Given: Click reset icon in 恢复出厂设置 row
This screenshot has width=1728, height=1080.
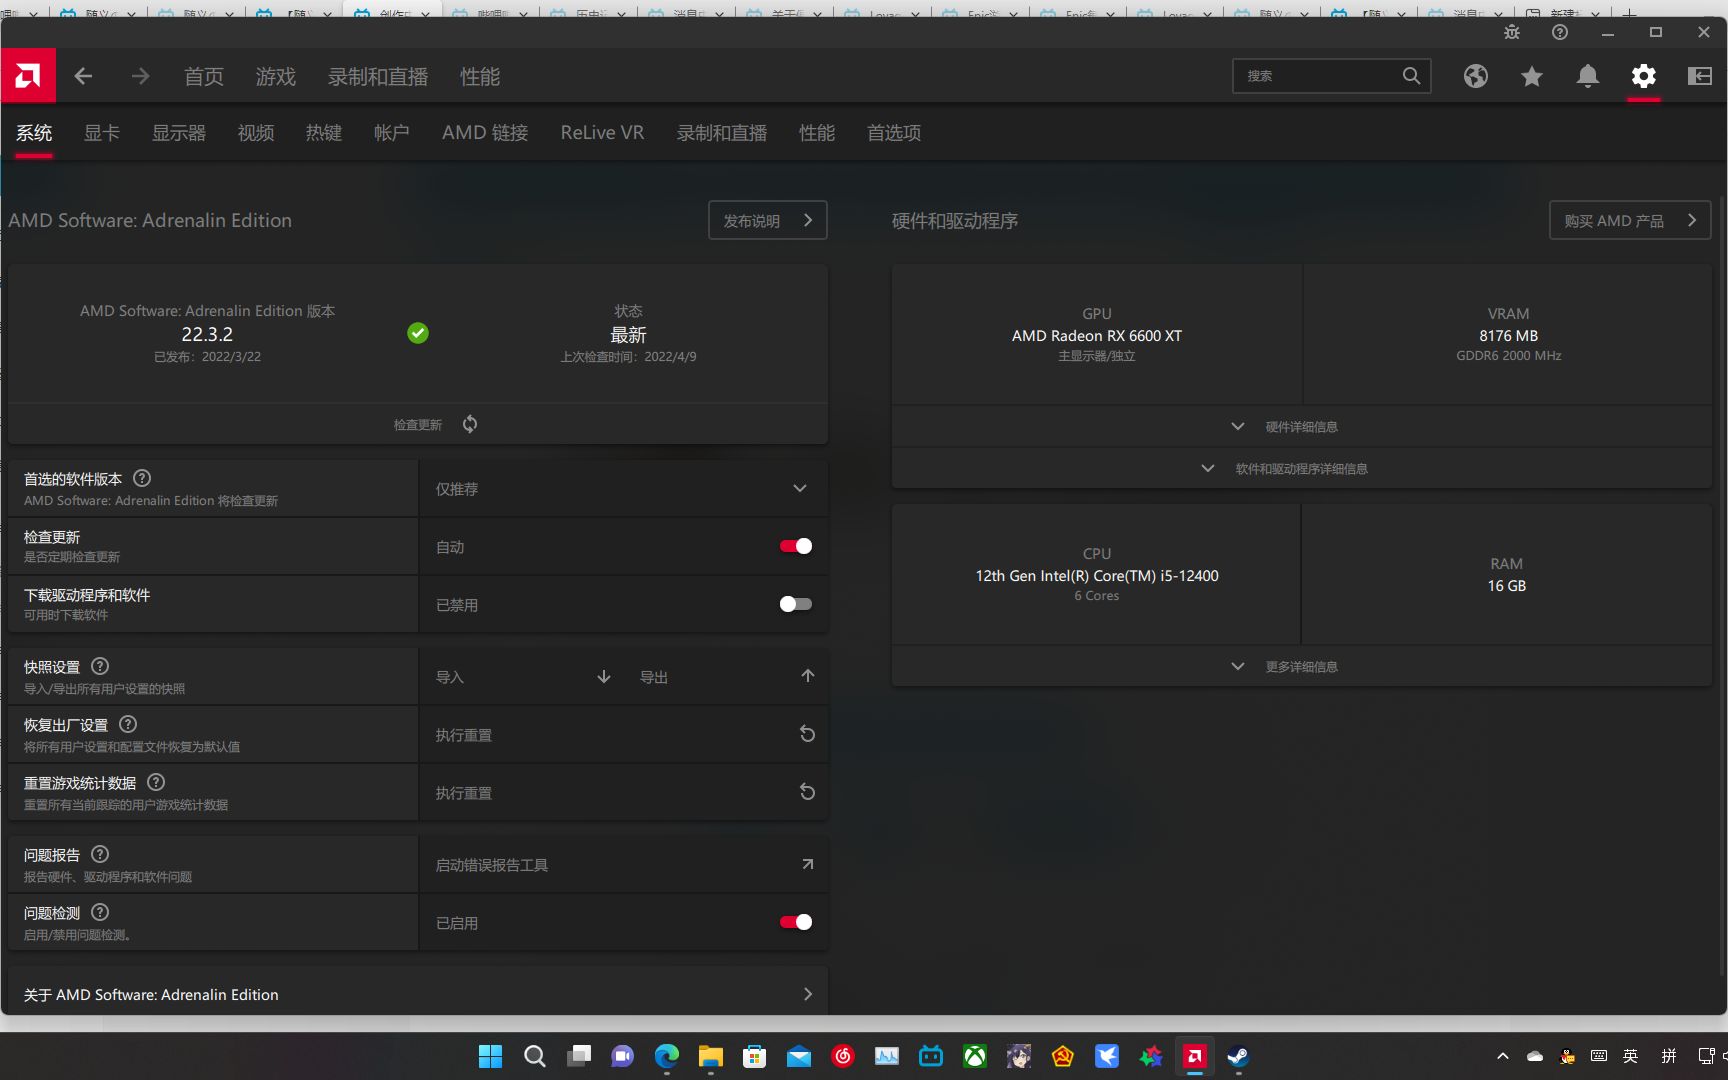Looking at the screenshot, I should [807, 734].
